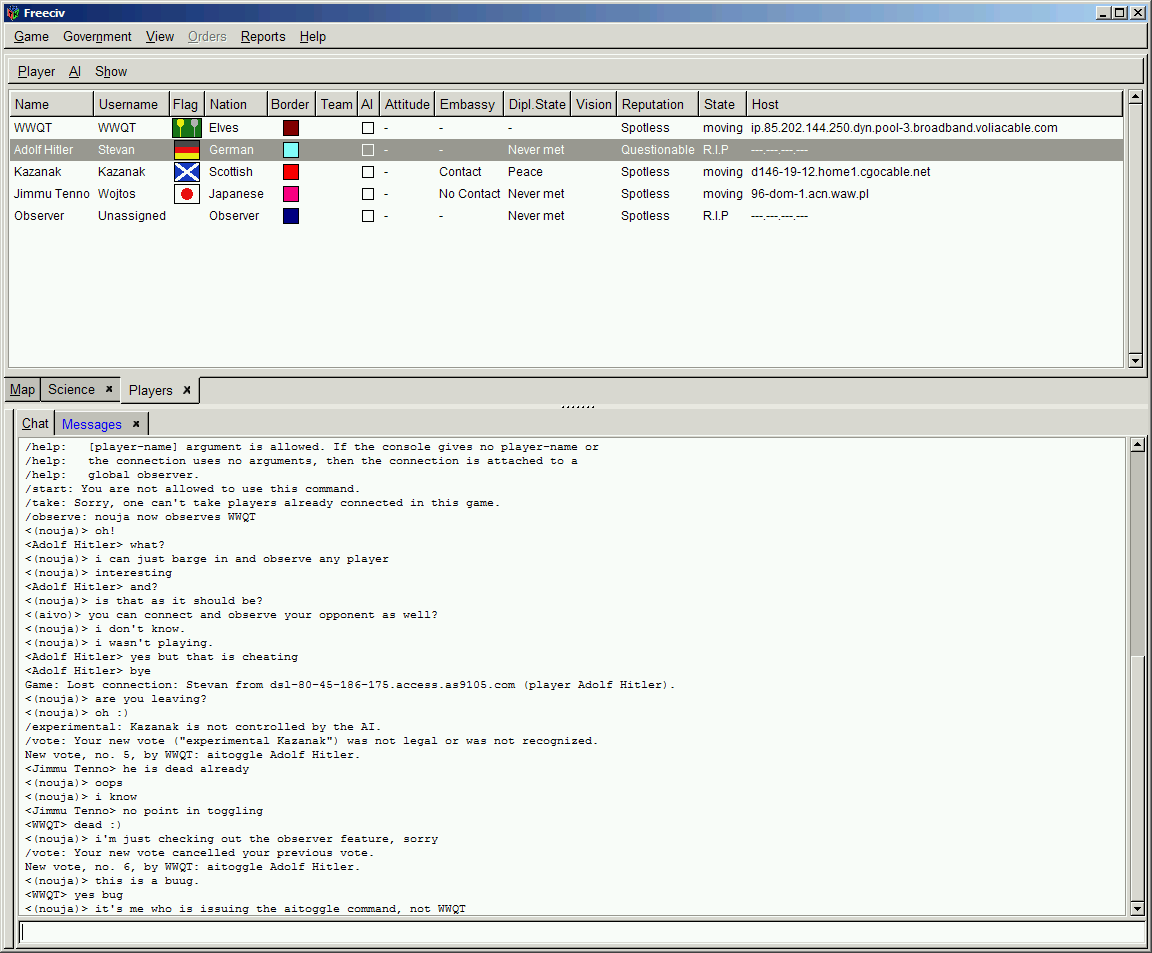The image size is (1152, 953).
Task: Sort by the Nation column header
Action: pyautogui.click(x=234, y=104)
